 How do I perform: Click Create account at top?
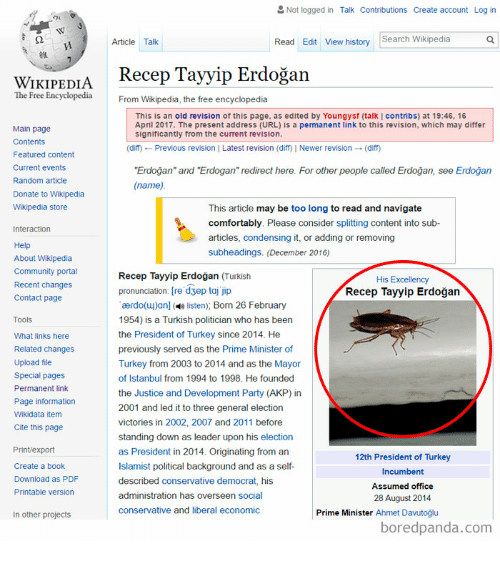(440, 10)
